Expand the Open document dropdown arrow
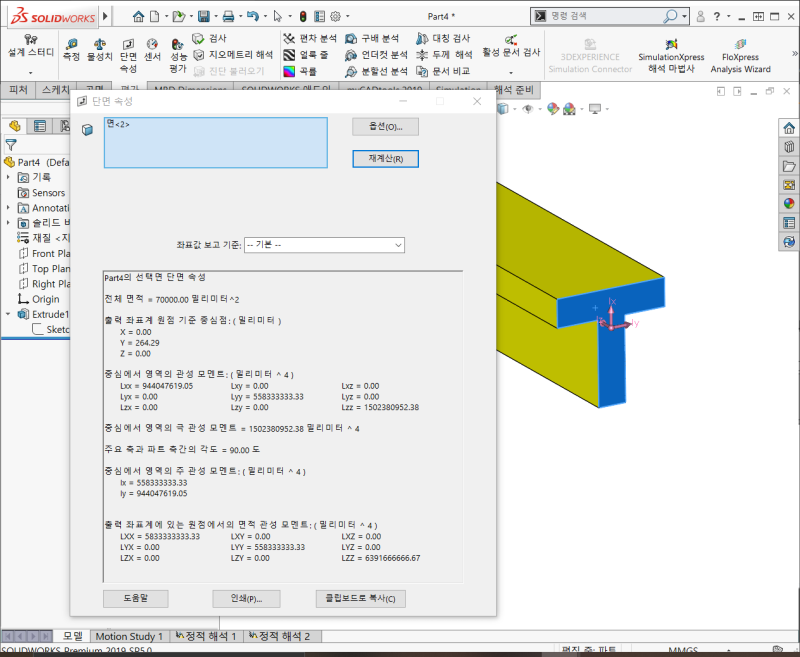This screenshot has width=800, height=657. click(x=191, y=16)
